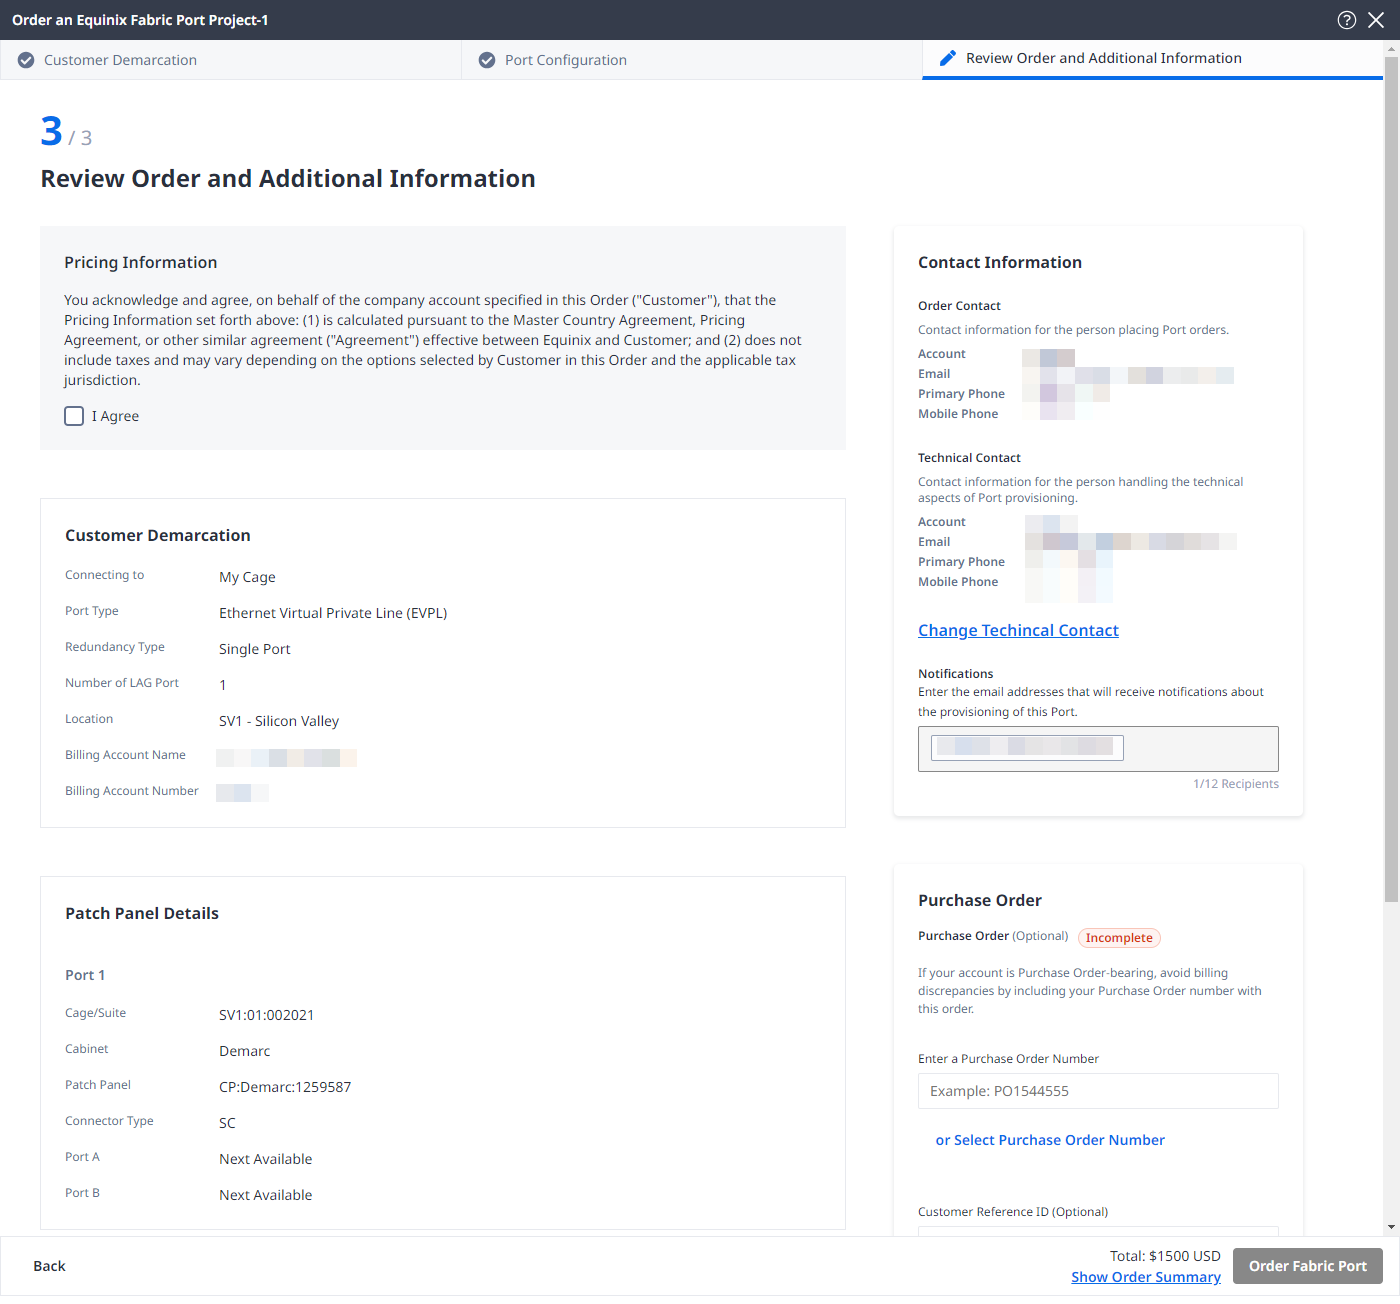This screenshot has height=1304, width=1400.
Task: Click the 'Contact Information' heading
Action: pos(1000,262)
